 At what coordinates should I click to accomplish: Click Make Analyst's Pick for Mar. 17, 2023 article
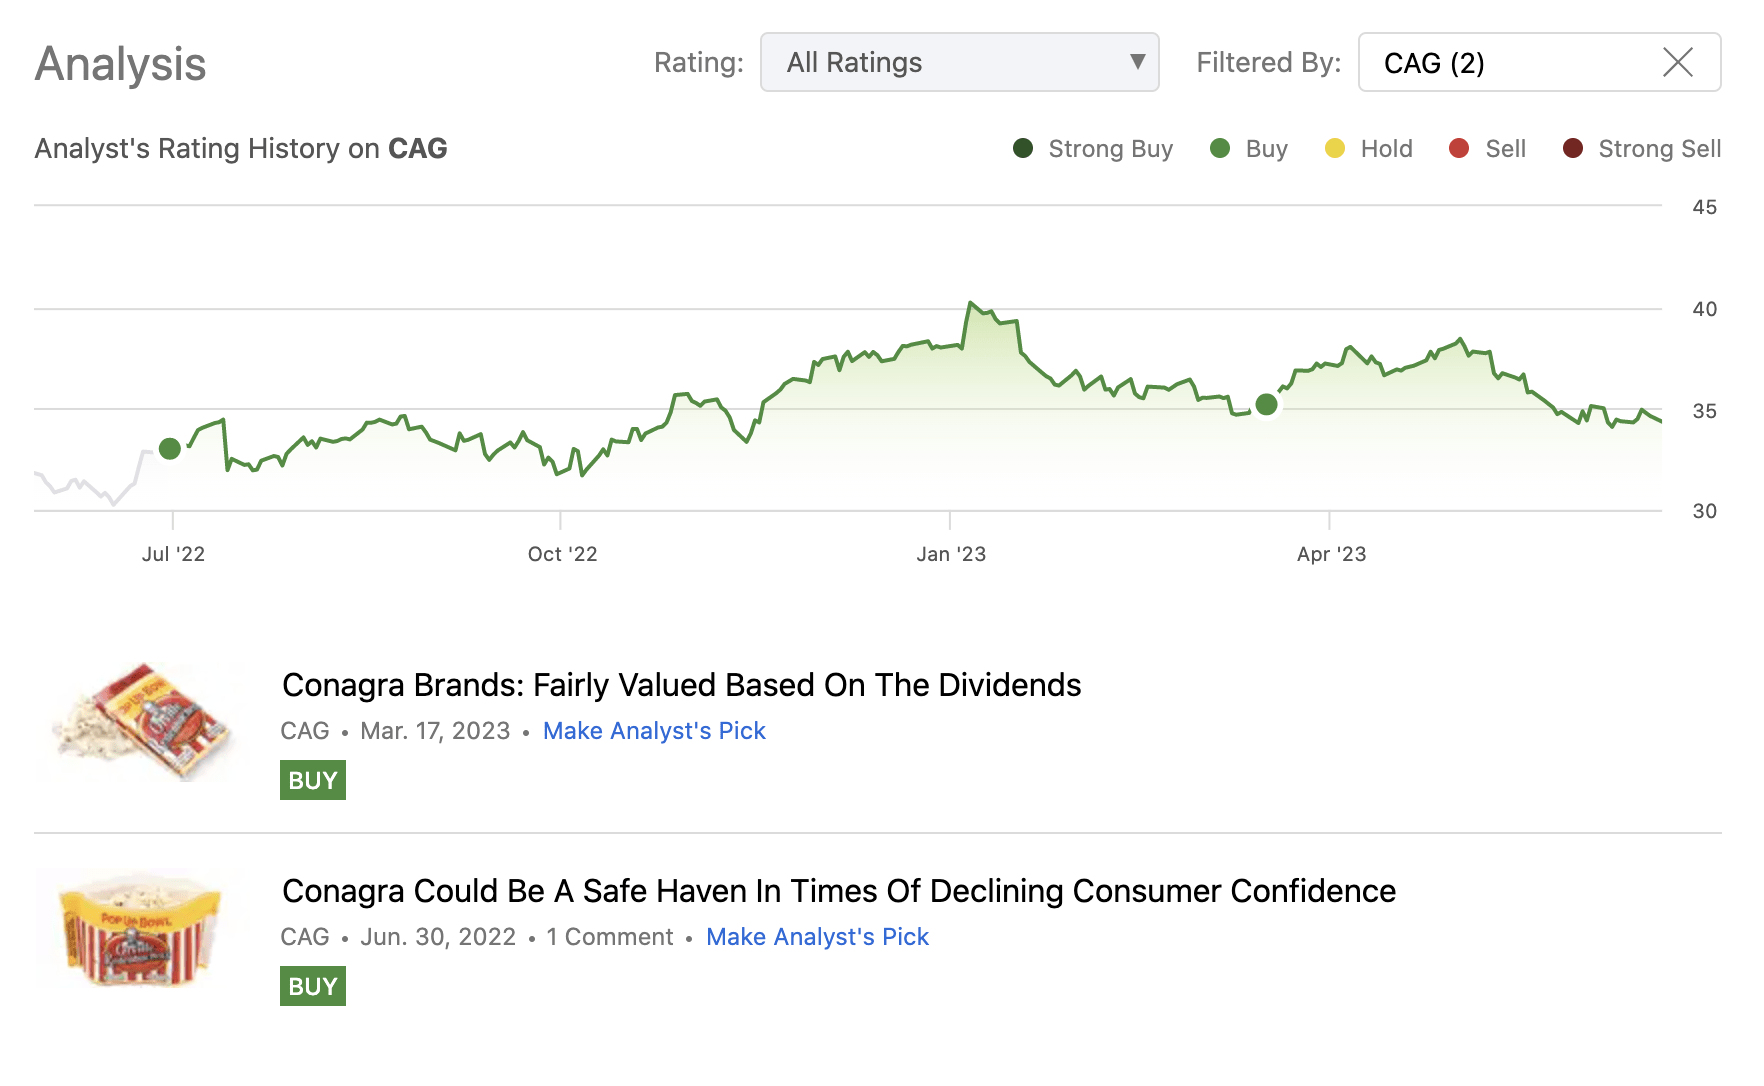(654, 731)
